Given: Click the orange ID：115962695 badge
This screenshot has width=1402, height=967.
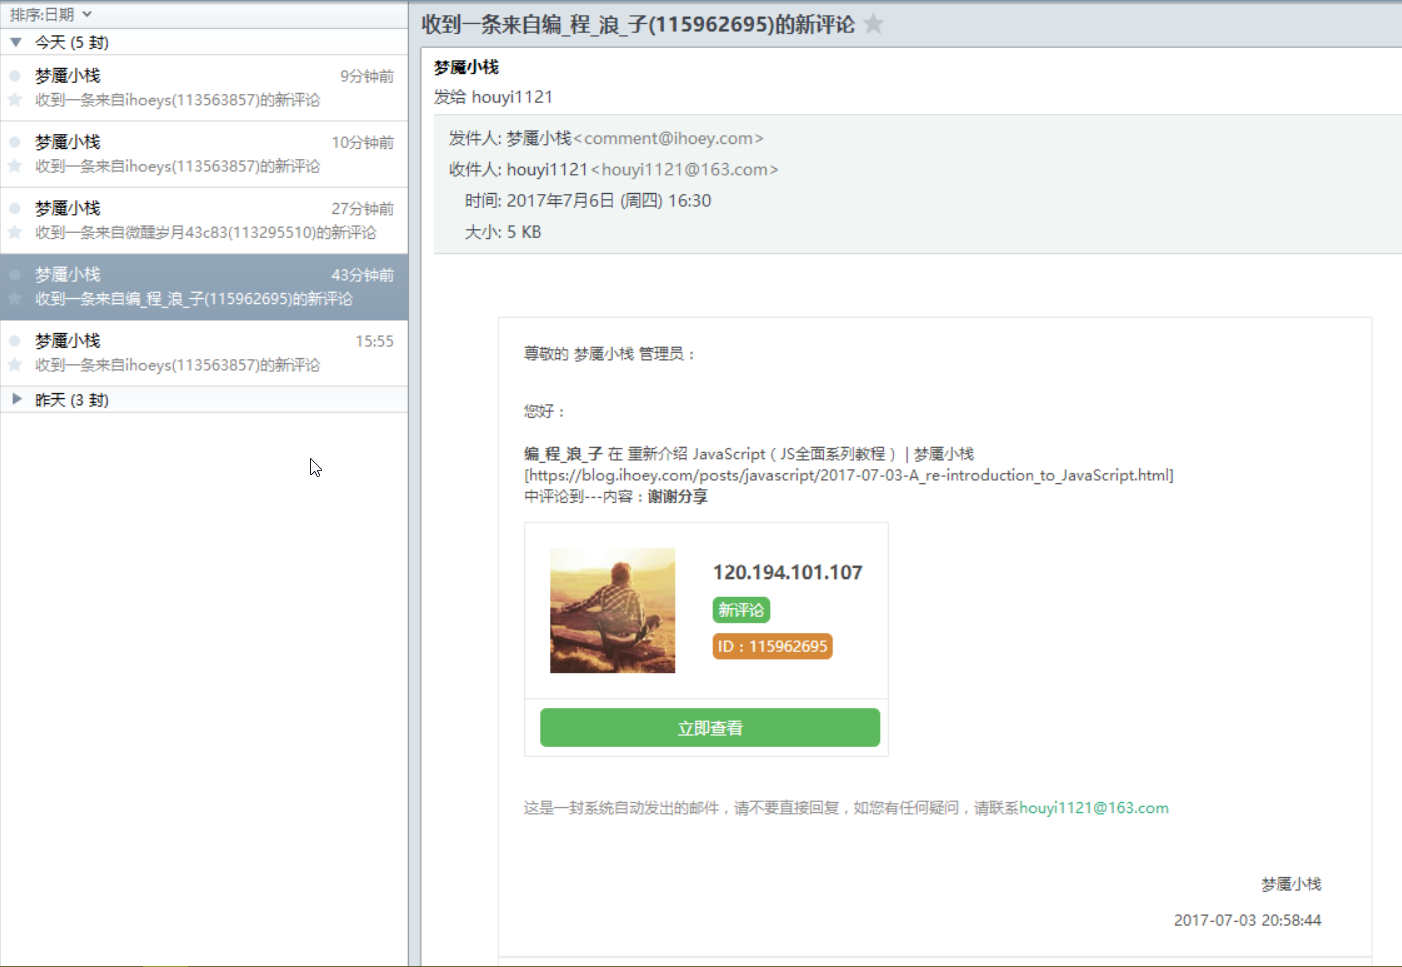Looking at the screenshot, I should (x=773, y=646).
